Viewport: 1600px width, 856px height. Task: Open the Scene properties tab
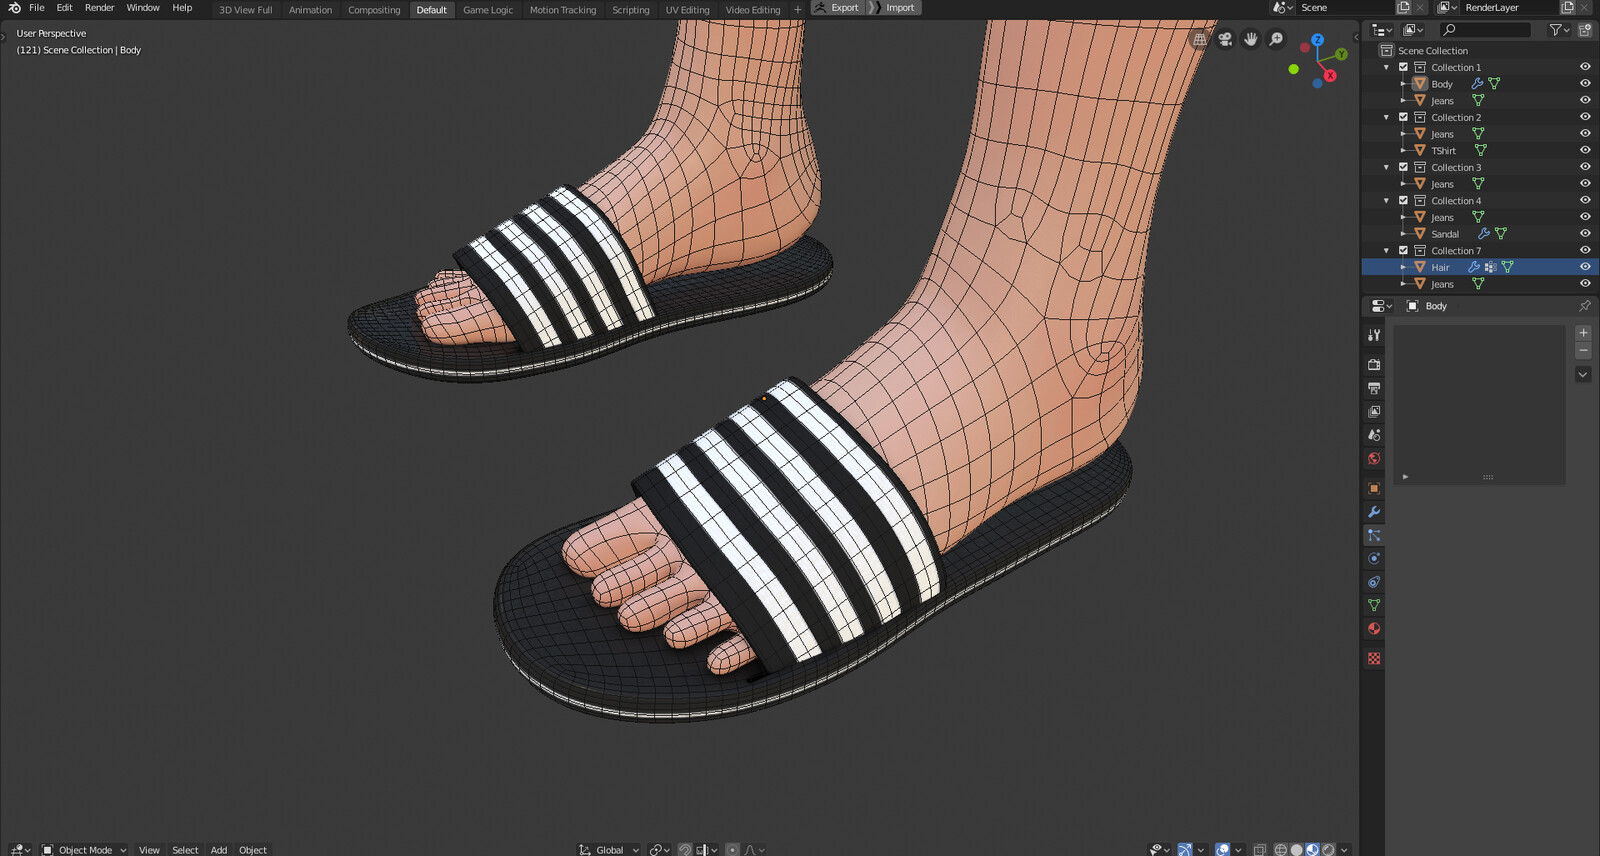point(1374,435)
